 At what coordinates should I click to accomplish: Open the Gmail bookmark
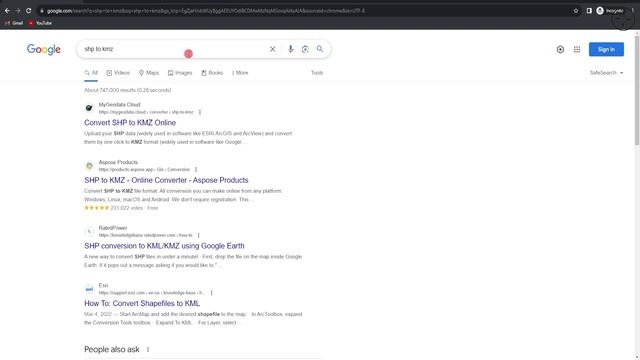click(14, 23)
